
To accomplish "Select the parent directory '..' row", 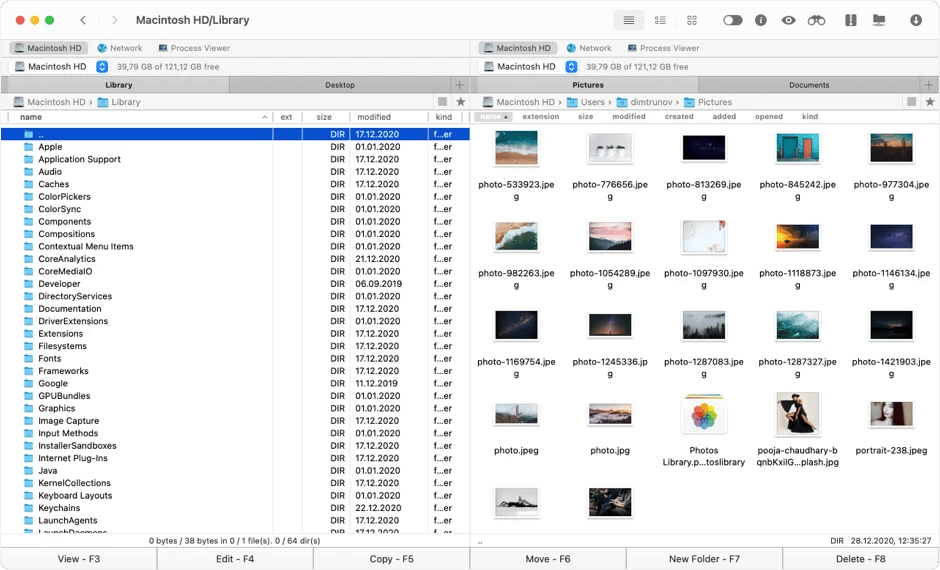I will point(234,134).
